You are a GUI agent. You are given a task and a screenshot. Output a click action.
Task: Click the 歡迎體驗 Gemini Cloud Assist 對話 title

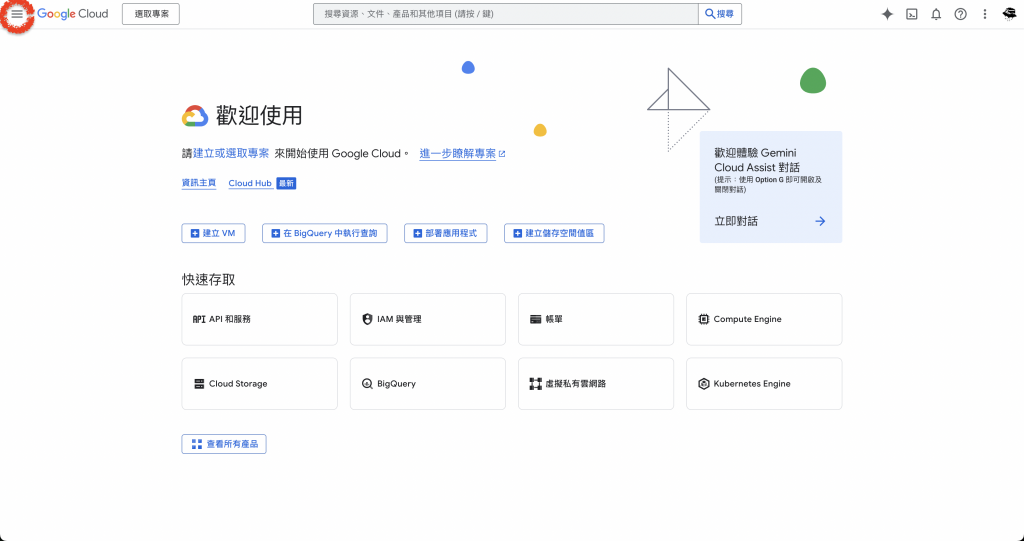[757, 160]
